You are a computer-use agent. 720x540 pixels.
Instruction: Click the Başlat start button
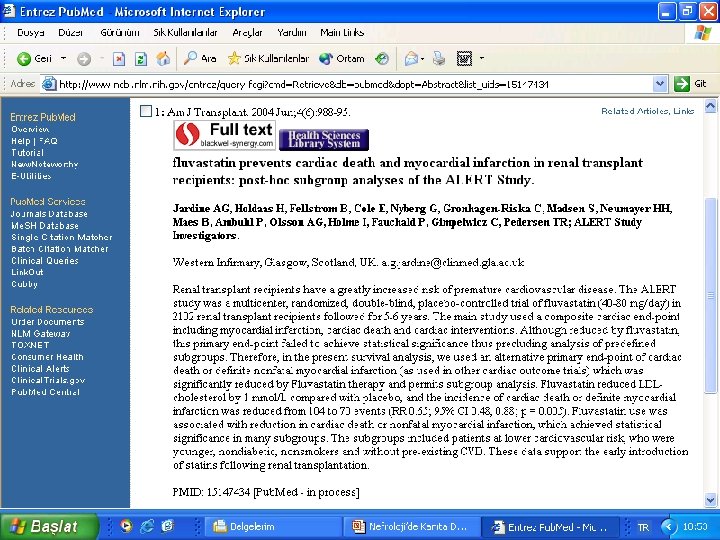[49, 526]
